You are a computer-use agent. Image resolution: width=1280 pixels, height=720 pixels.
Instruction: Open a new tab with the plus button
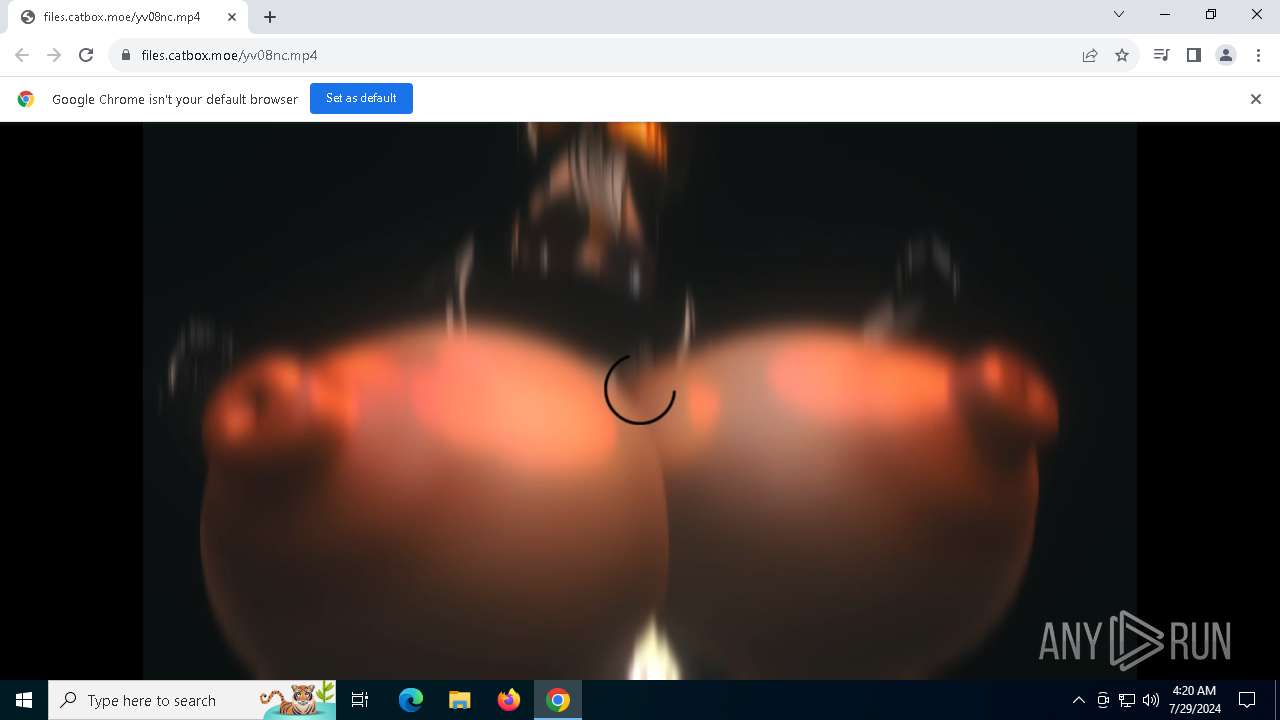click(270, 17)
